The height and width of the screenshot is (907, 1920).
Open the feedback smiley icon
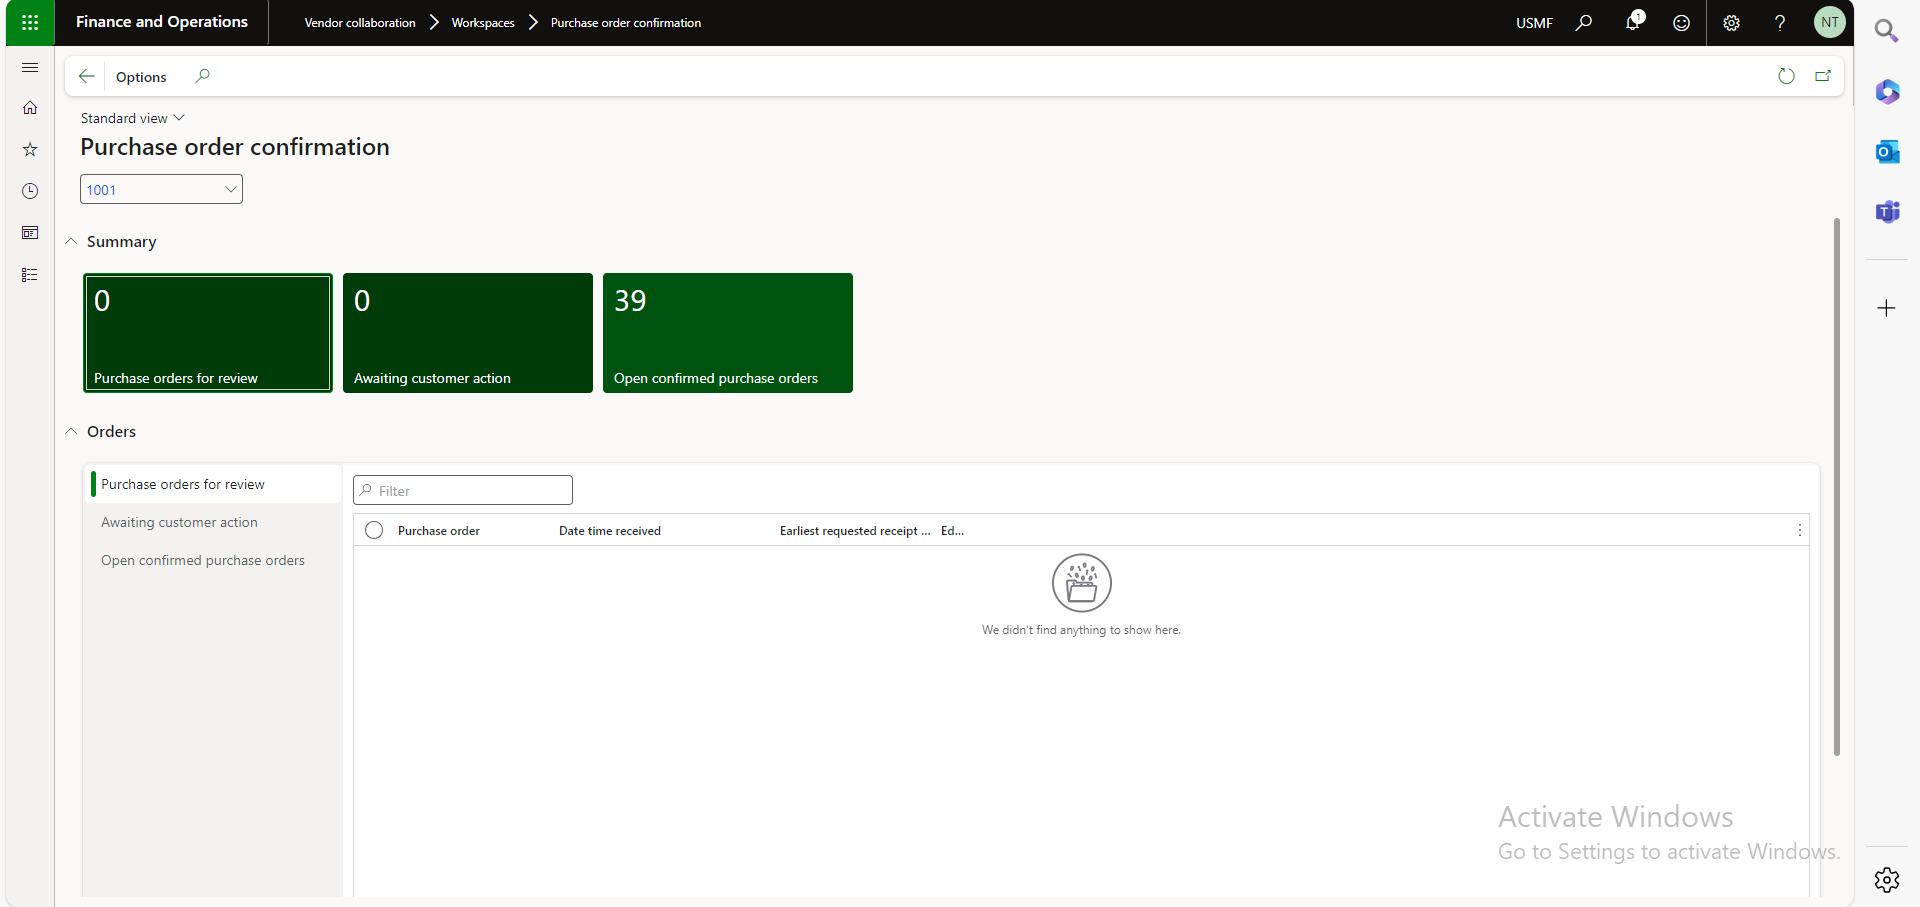[x=1681, y=23]
